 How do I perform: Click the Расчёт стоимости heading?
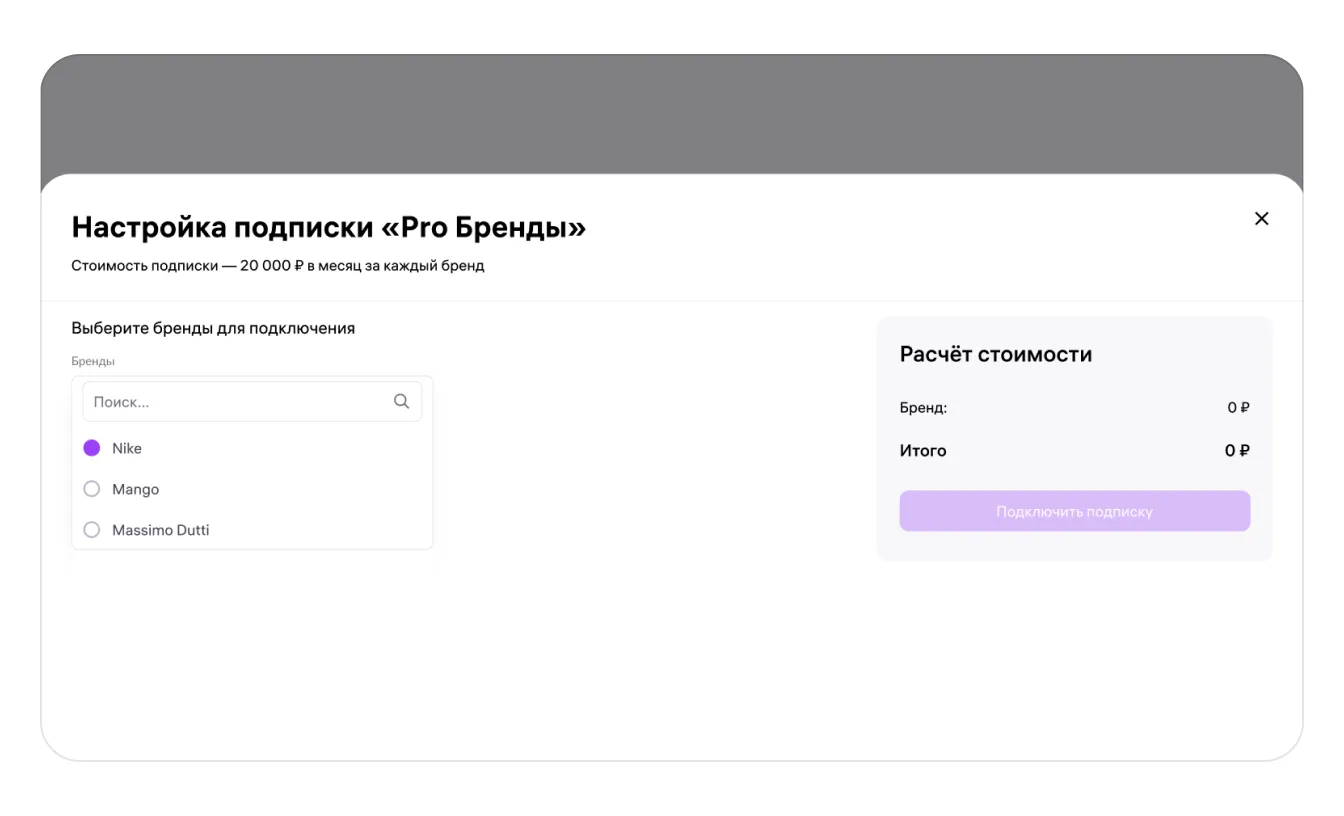point(996,354)
